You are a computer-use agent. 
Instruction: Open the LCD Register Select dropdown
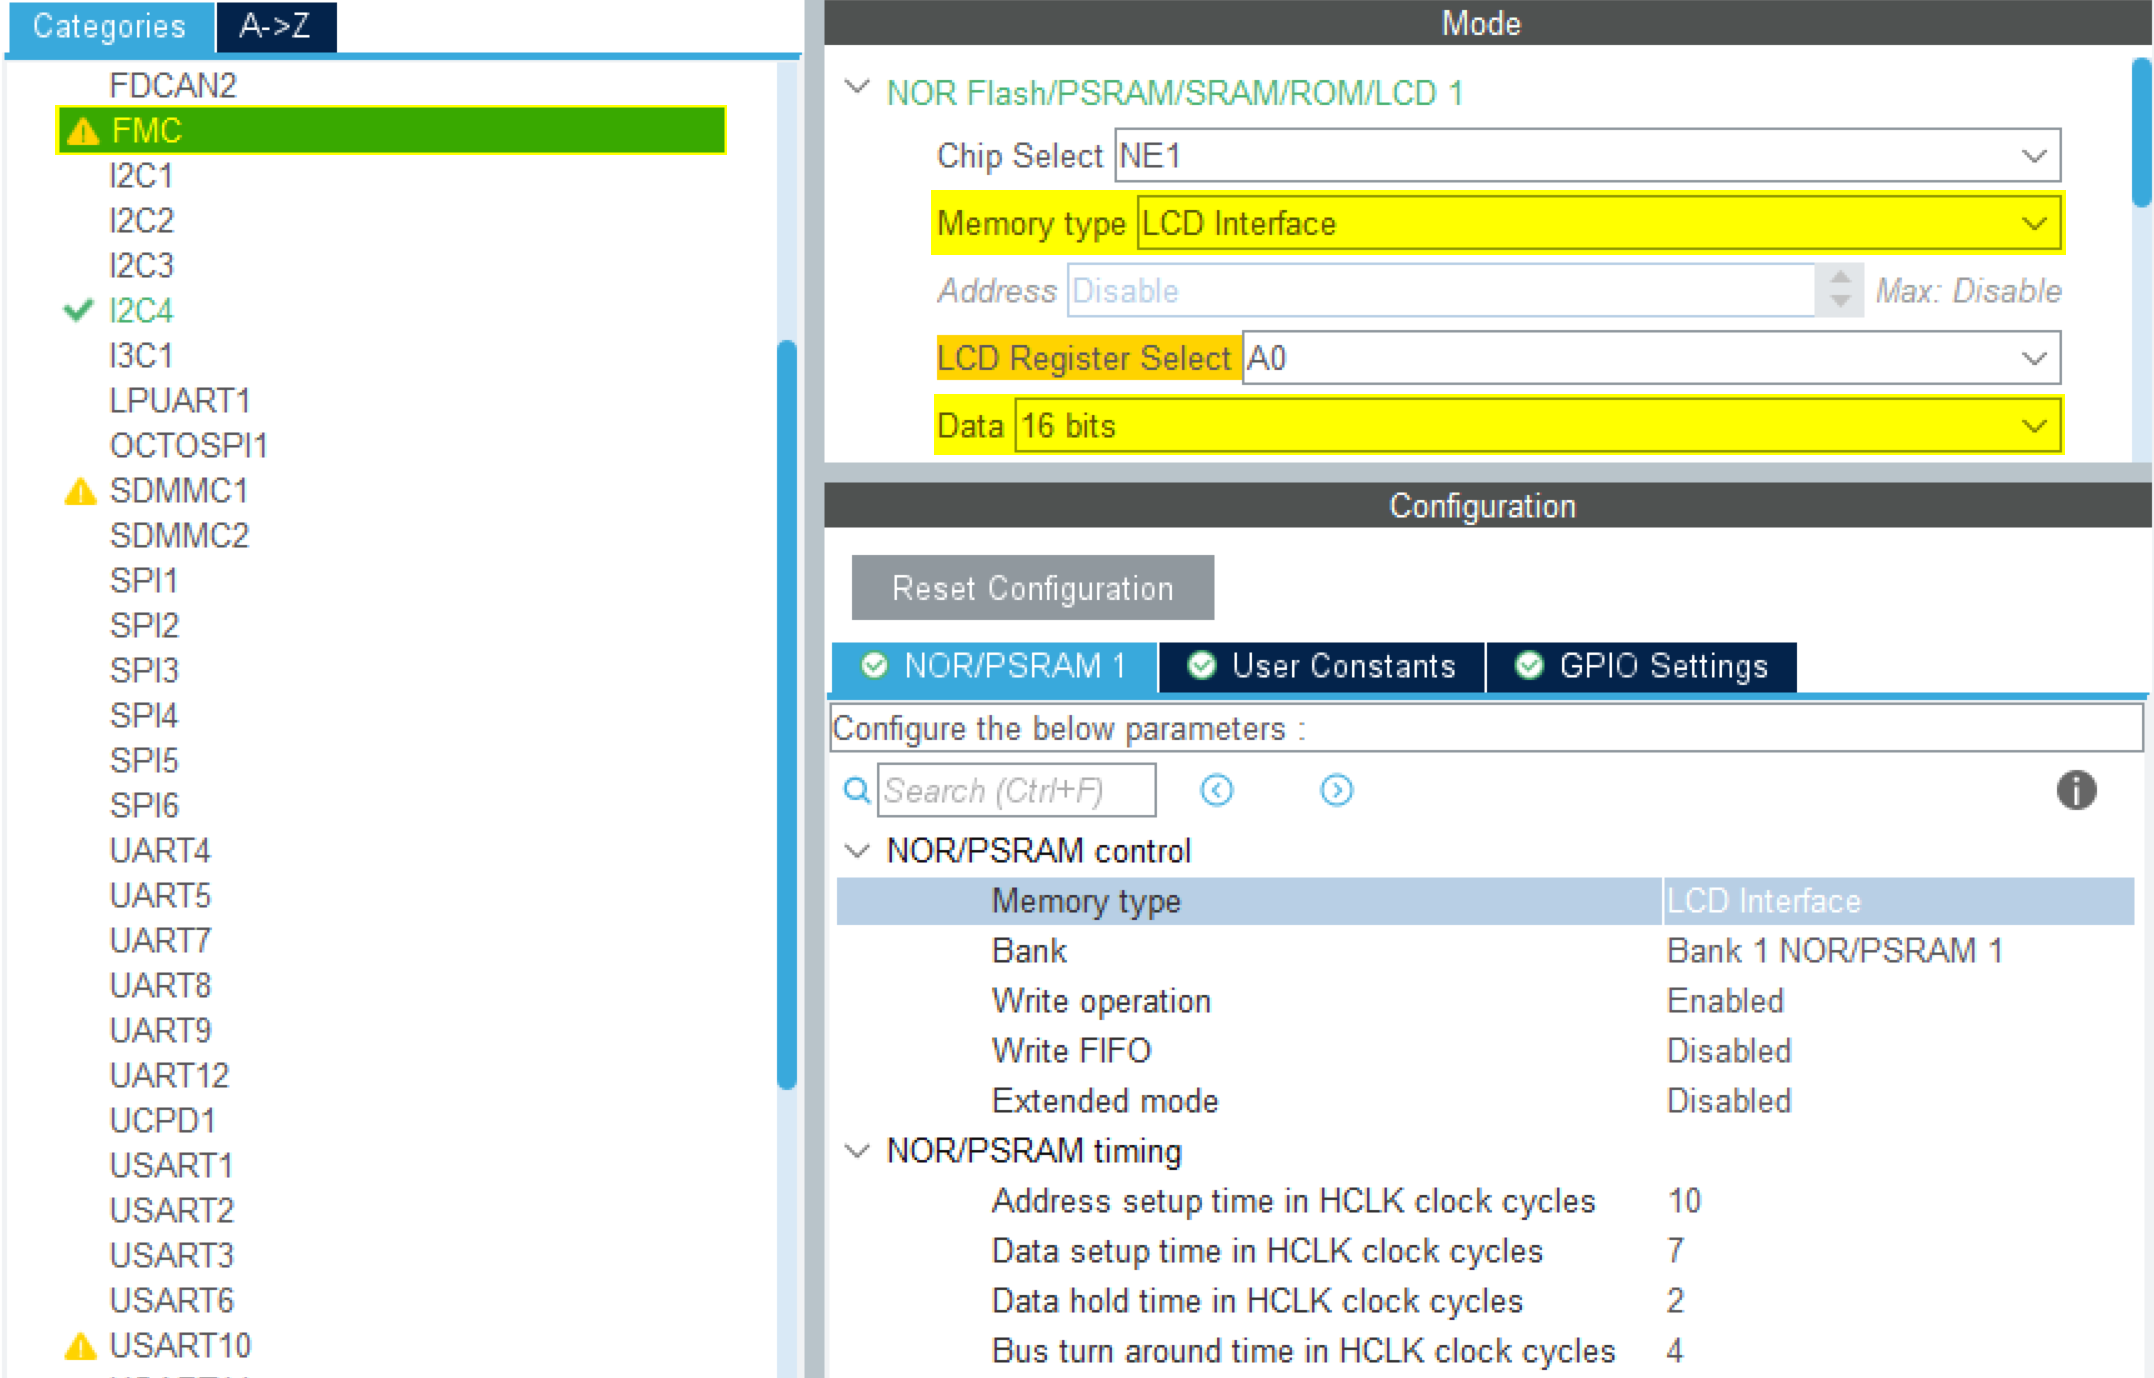pyautogui.click(x=2032, y=358)
